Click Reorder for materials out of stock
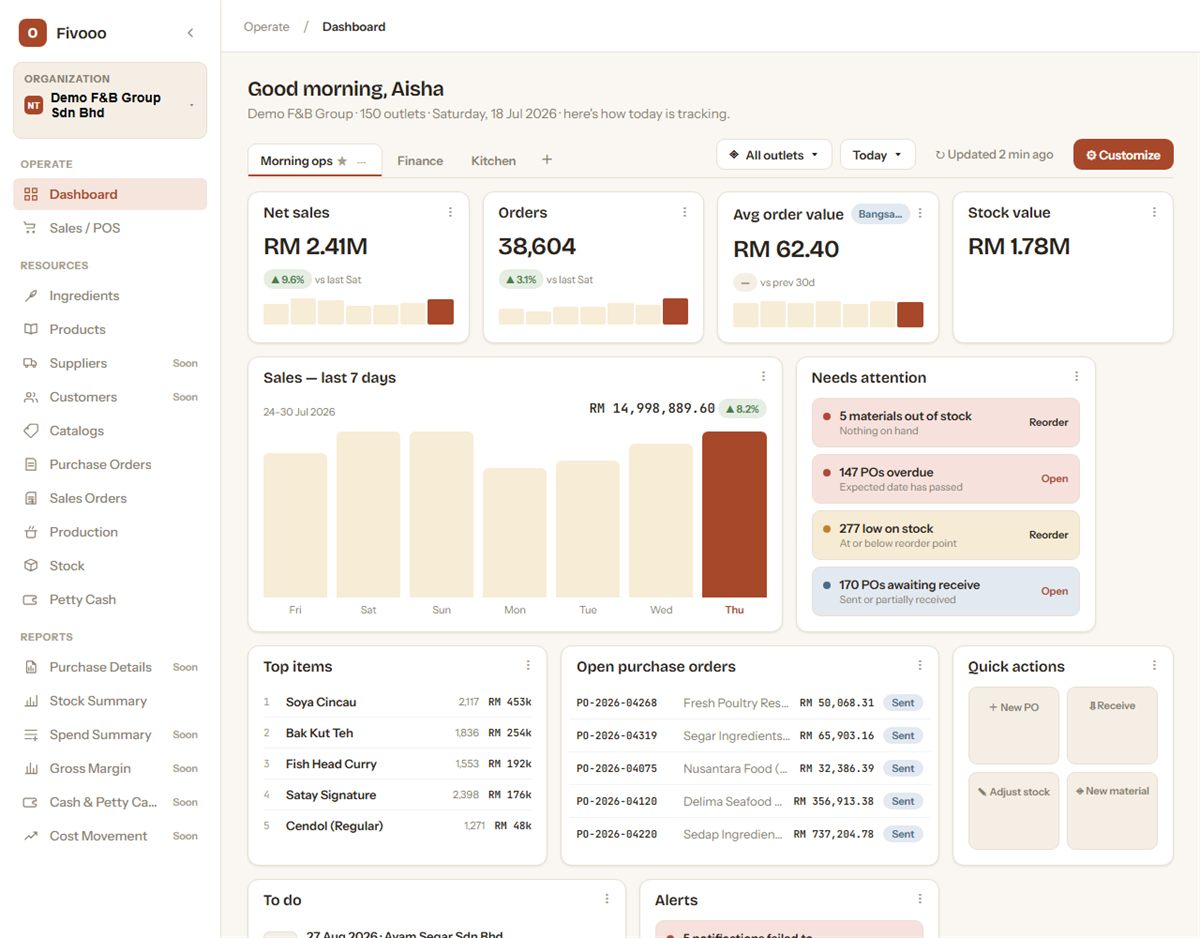The height and width of the screenshot is (938, 1200). click(x=1048, y=423)
